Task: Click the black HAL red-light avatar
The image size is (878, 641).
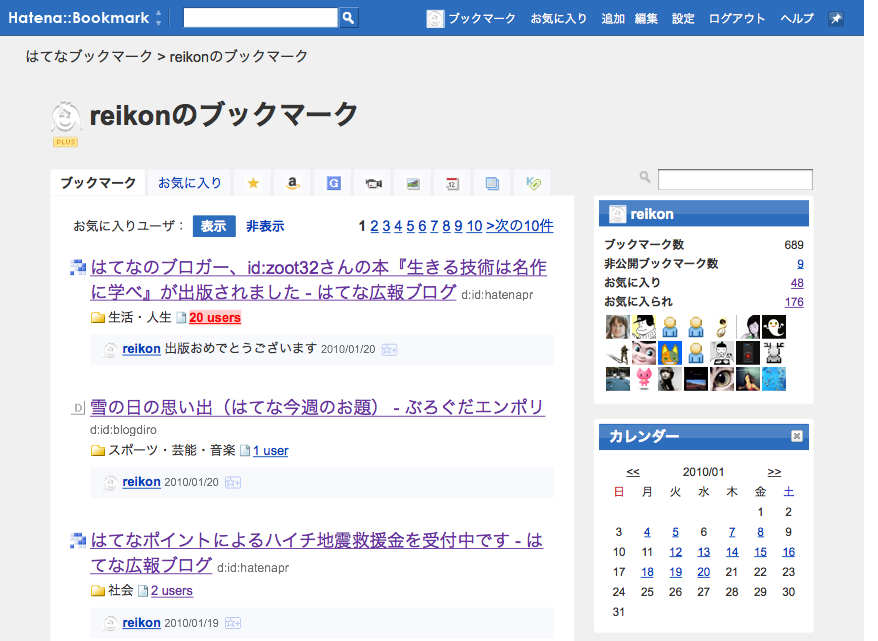Action: pos(748,353)
